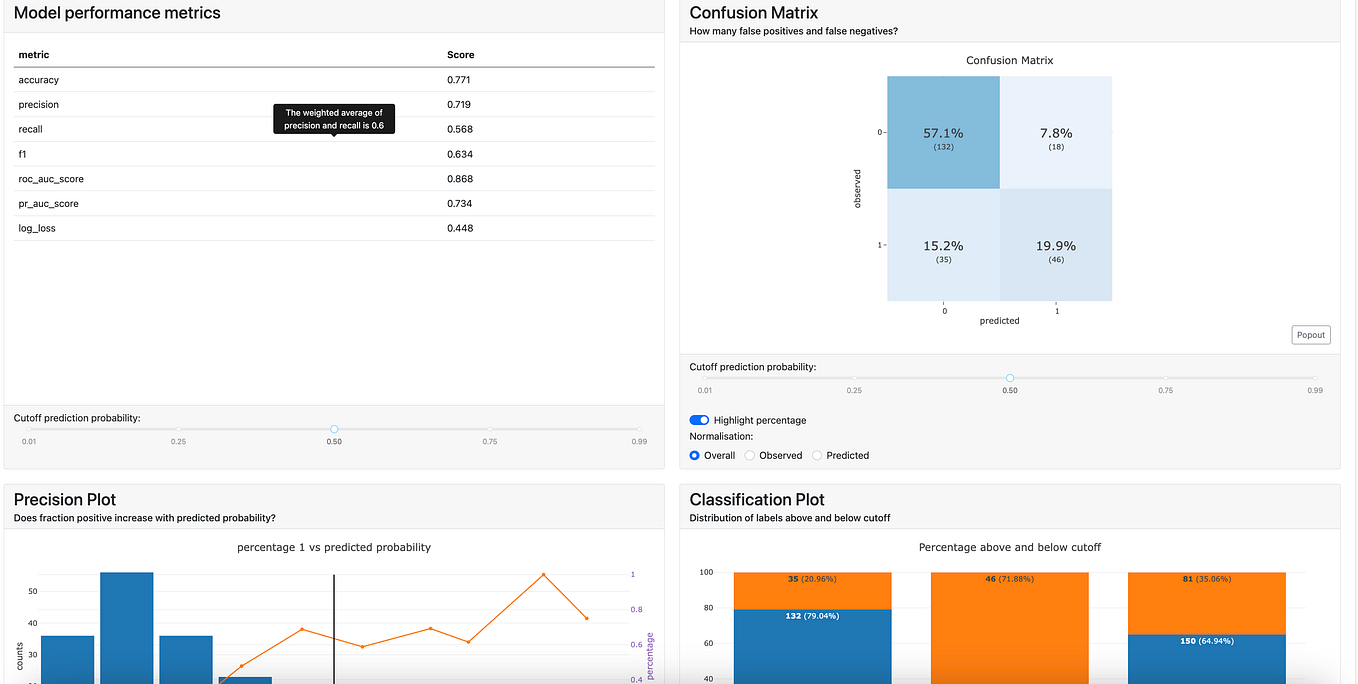Set confusion matrix cutoff to 0.75 mark
The image size is (1358, 684).
1166,378
